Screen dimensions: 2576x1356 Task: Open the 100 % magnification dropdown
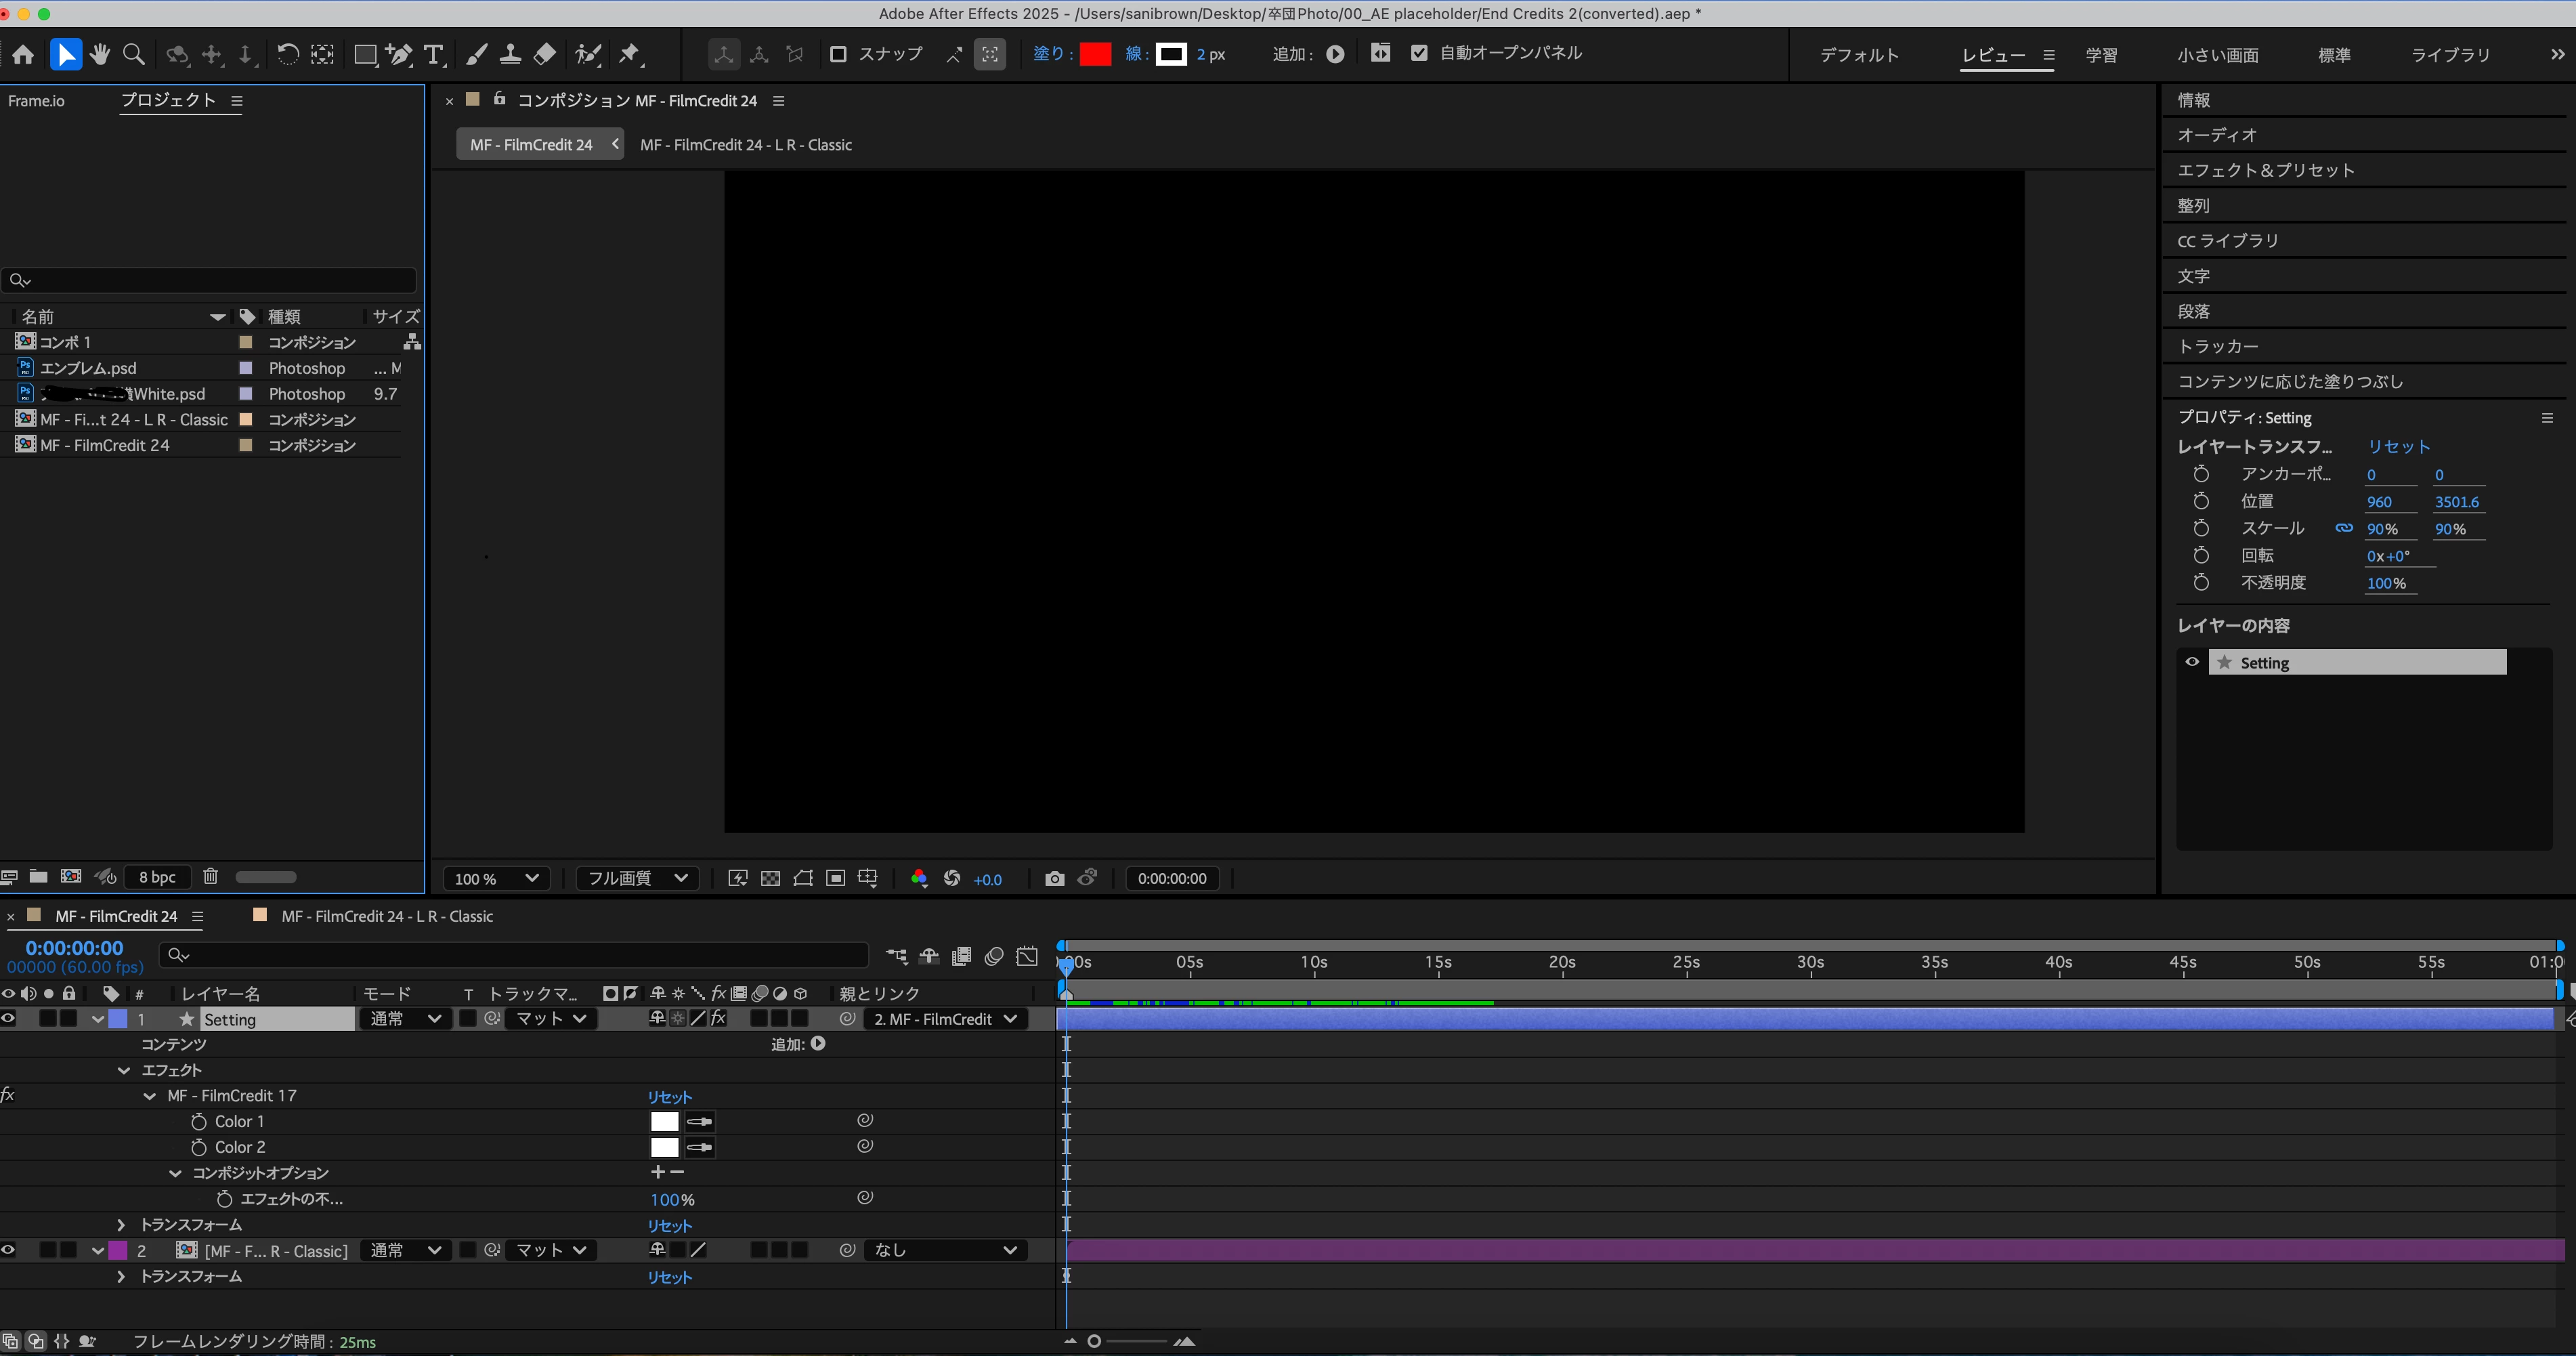point(496,878)
